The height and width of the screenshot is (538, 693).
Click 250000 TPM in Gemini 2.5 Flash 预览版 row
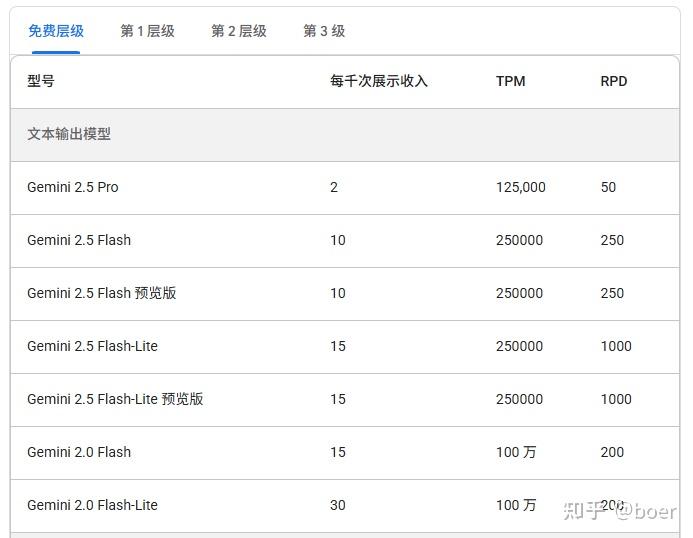[x=519, y=293]
